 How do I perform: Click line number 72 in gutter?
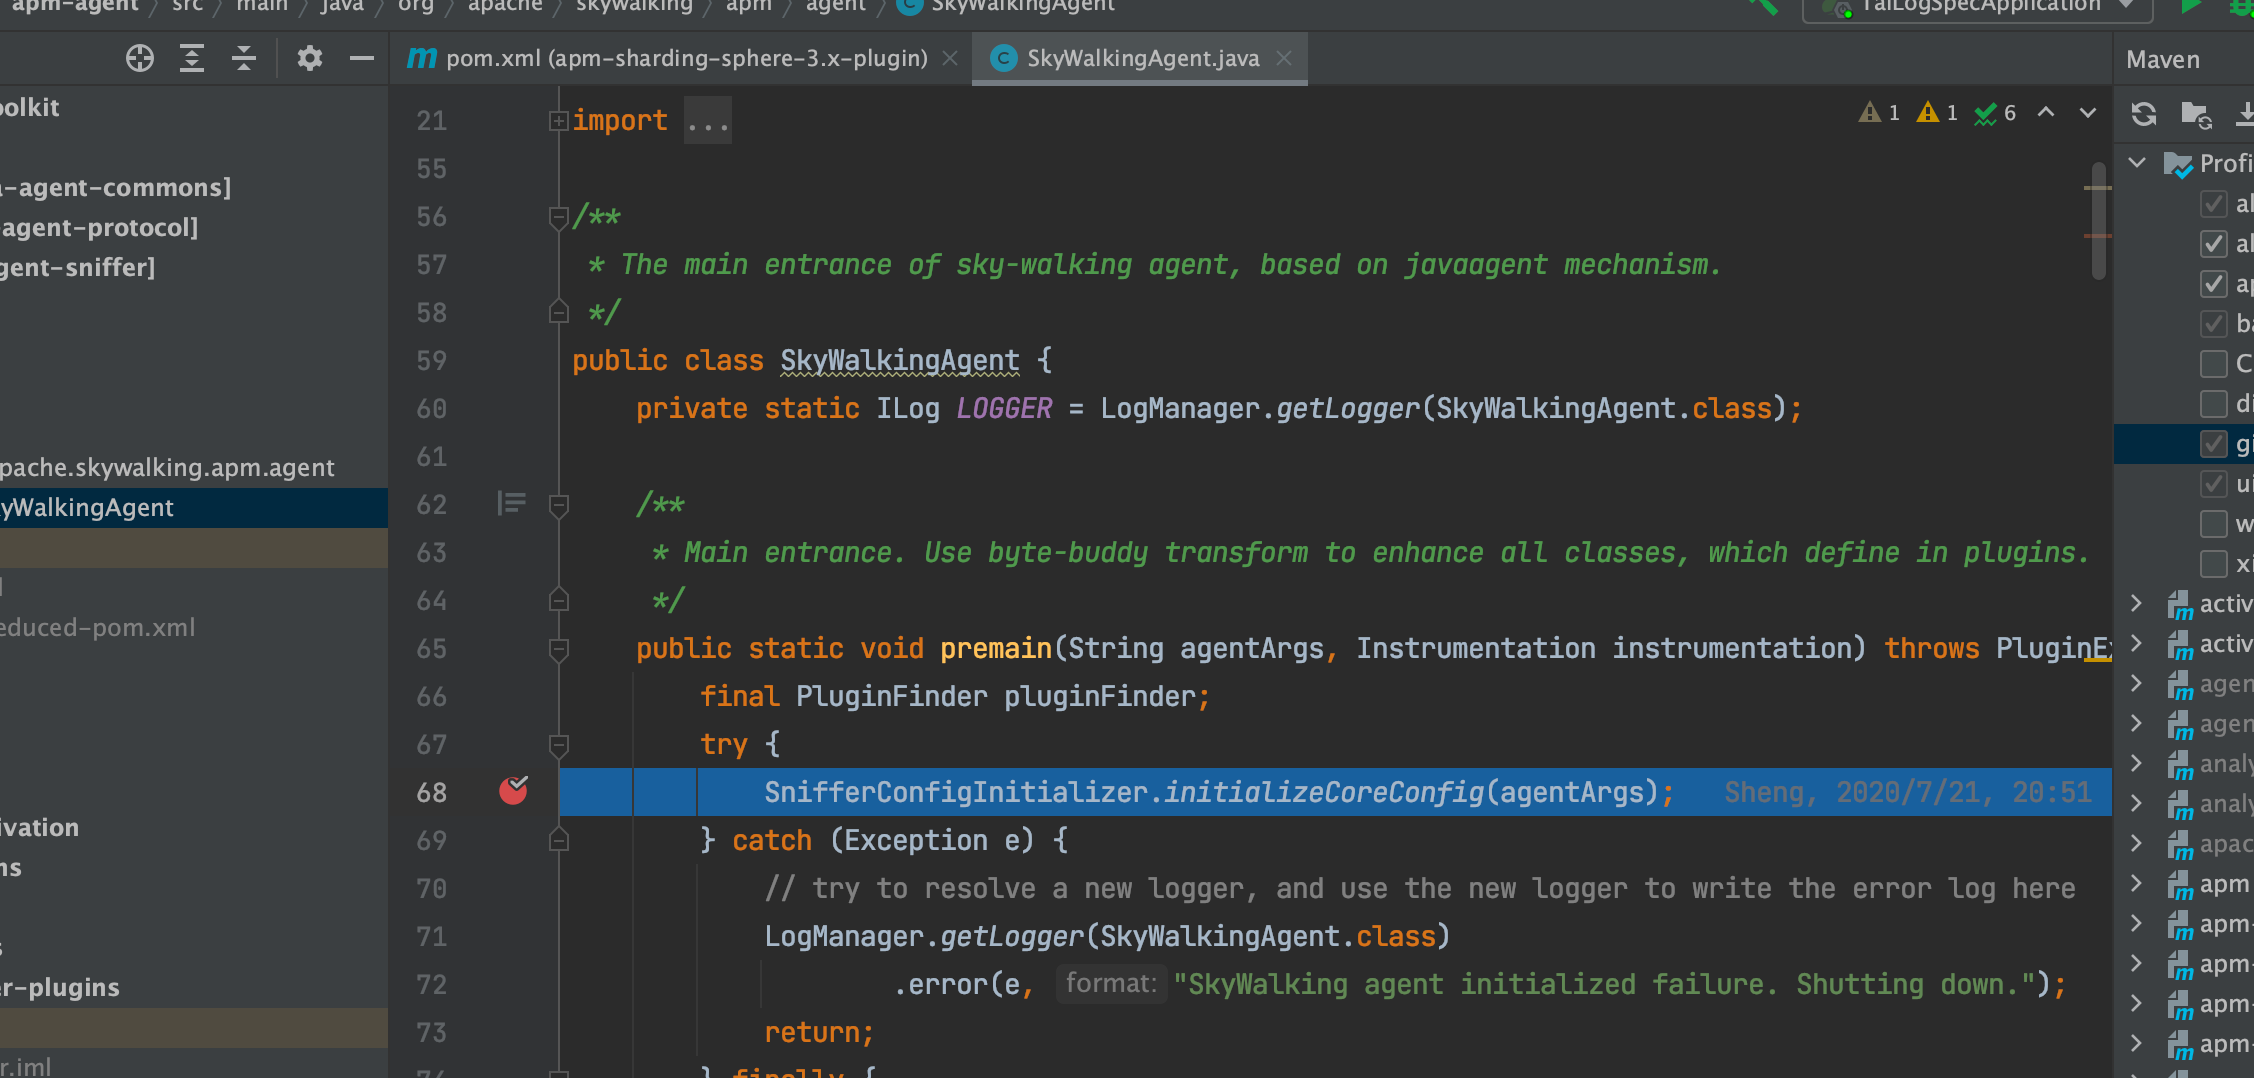432,985
